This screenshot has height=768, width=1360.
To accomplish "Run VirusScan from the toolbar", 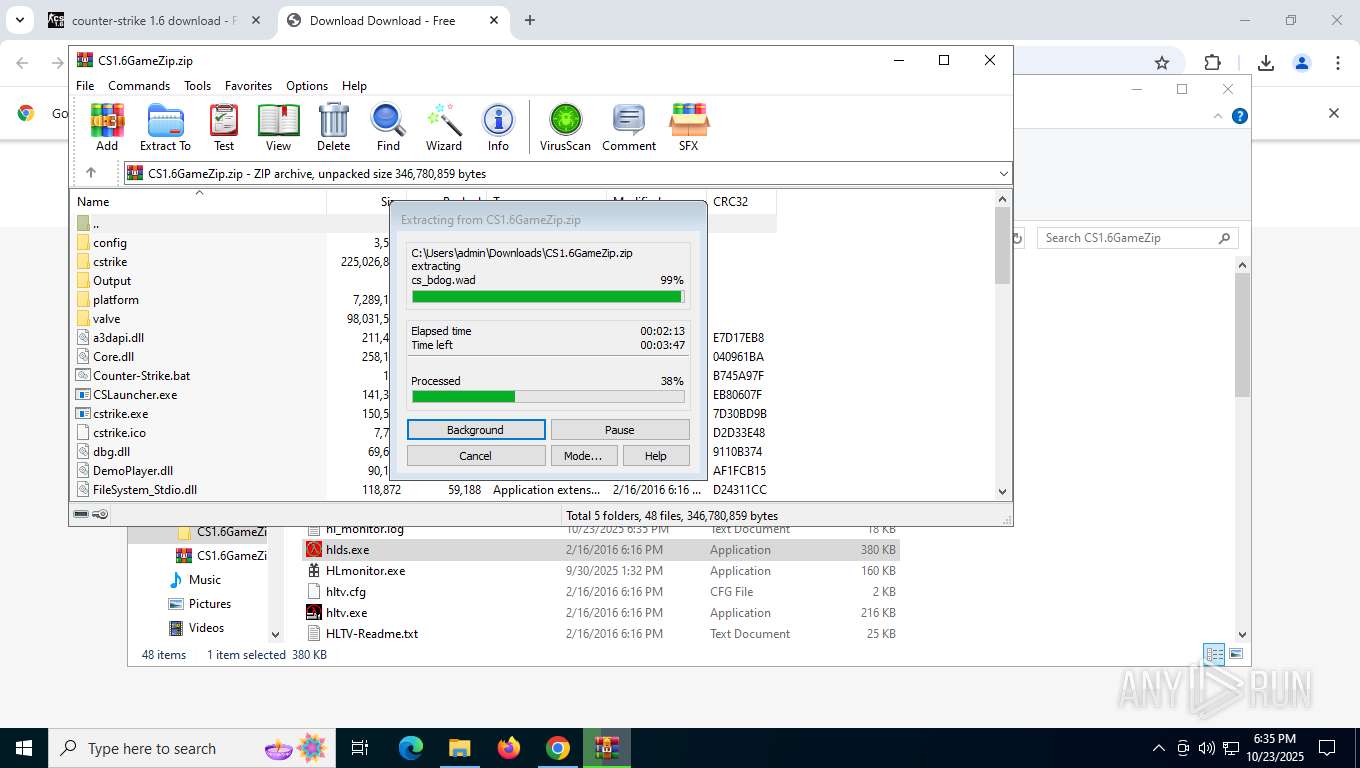I will click(566, 127).
